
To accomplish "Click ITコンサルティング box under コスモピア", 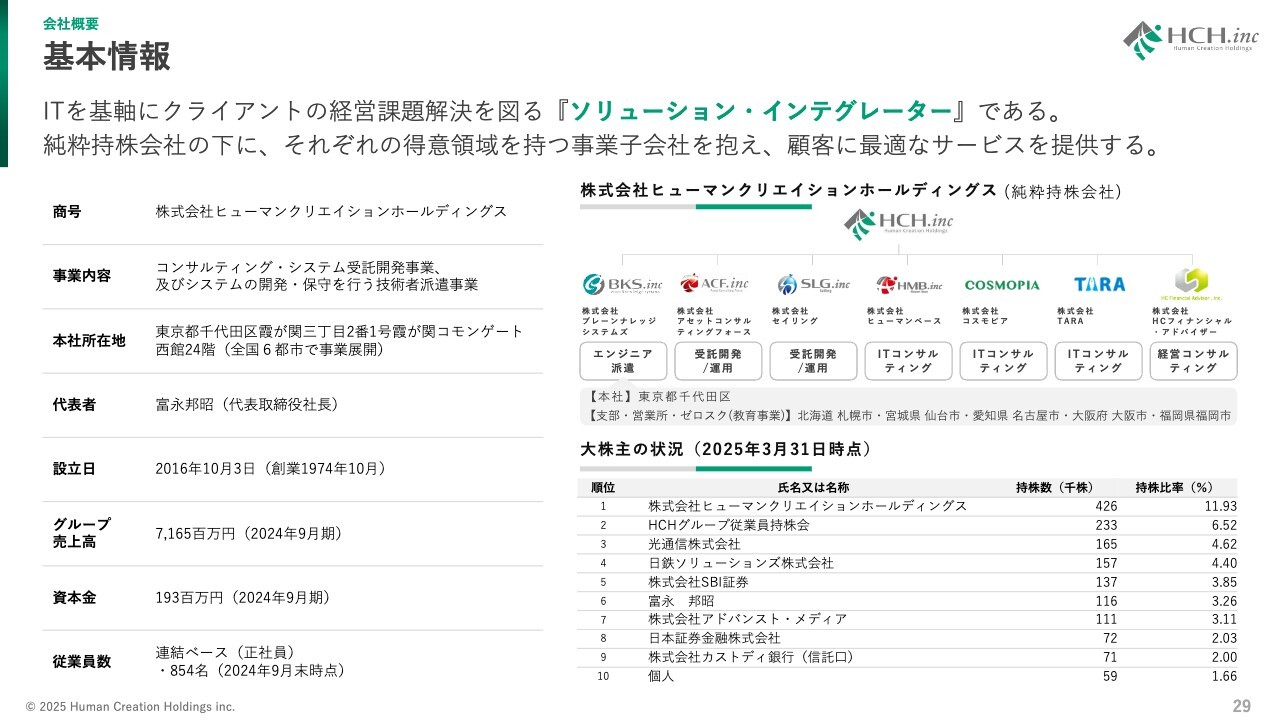I will point(1003,361).
